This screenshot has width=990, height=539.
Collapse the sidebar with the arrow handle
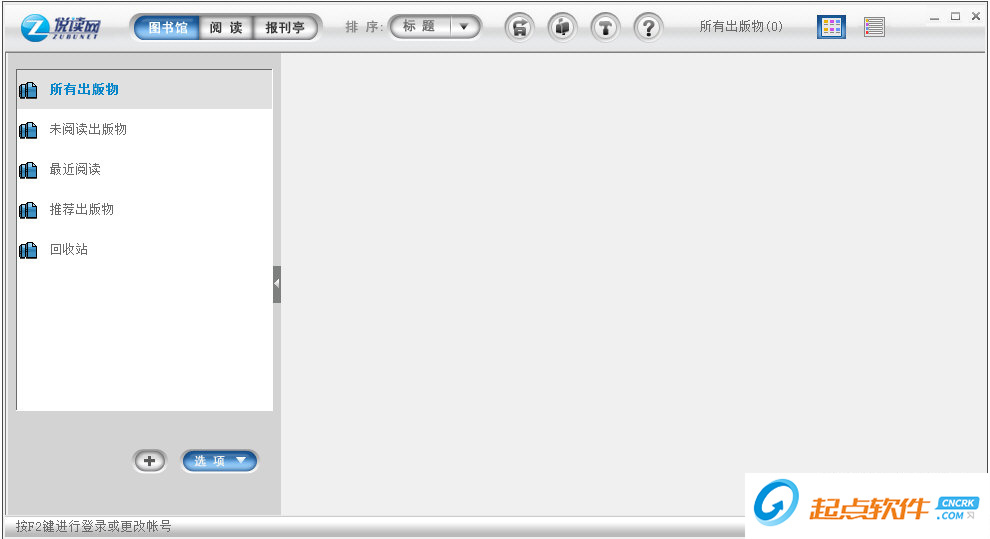[277, 284]
